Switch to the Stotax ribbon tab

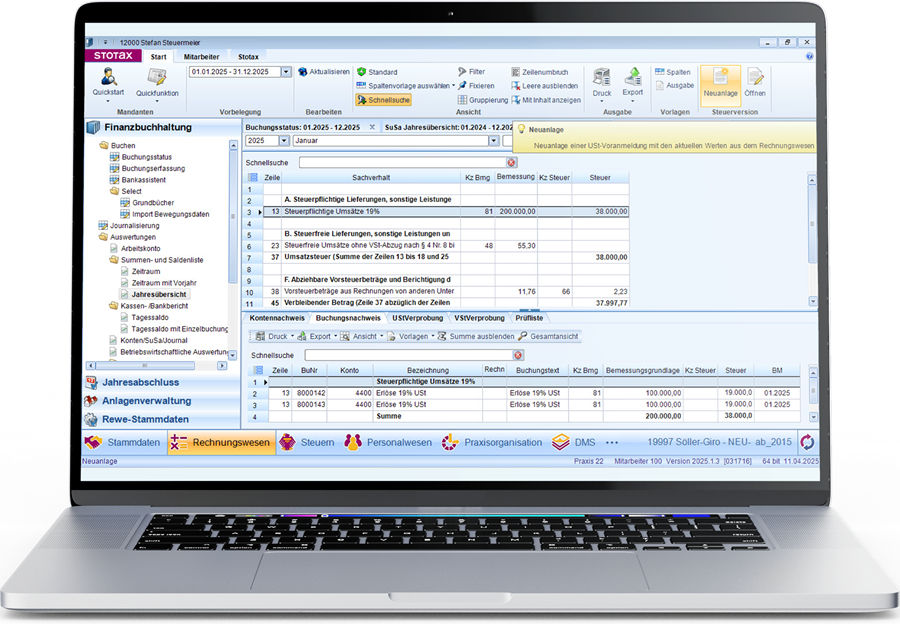pyautogui.click(x=248, y=57)
